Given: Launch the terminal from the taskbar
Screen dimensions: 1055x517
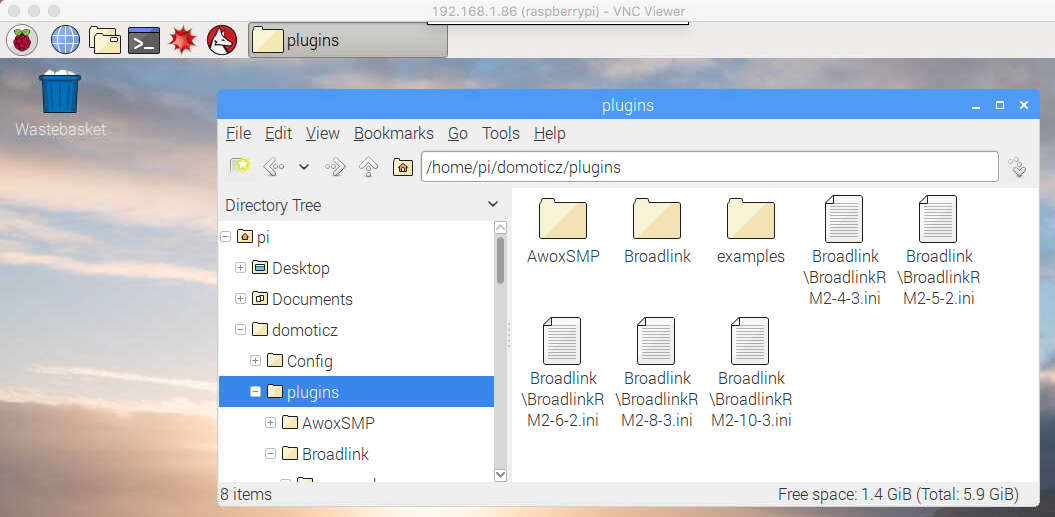Looking at the screenshot, I should point(144,40).
